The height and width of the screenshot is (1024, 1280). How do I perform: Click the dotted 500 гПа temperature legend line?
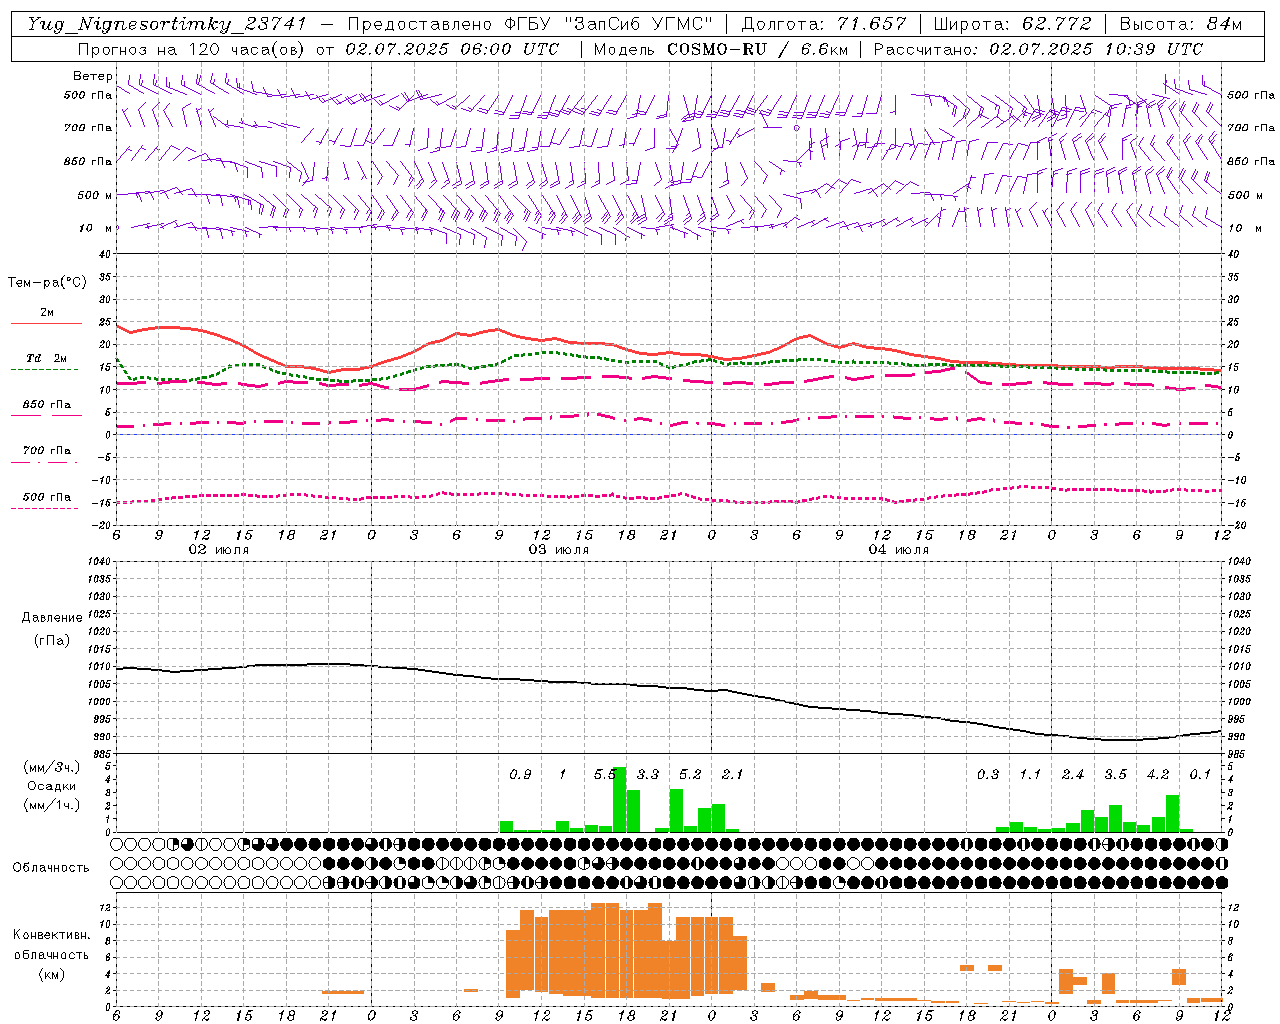44,508
